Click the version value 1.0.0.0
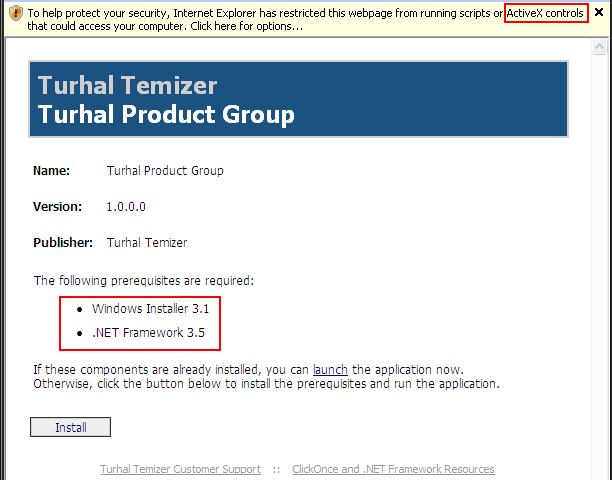612x480 pixels. pyautogui.click(x=126, y=206)
